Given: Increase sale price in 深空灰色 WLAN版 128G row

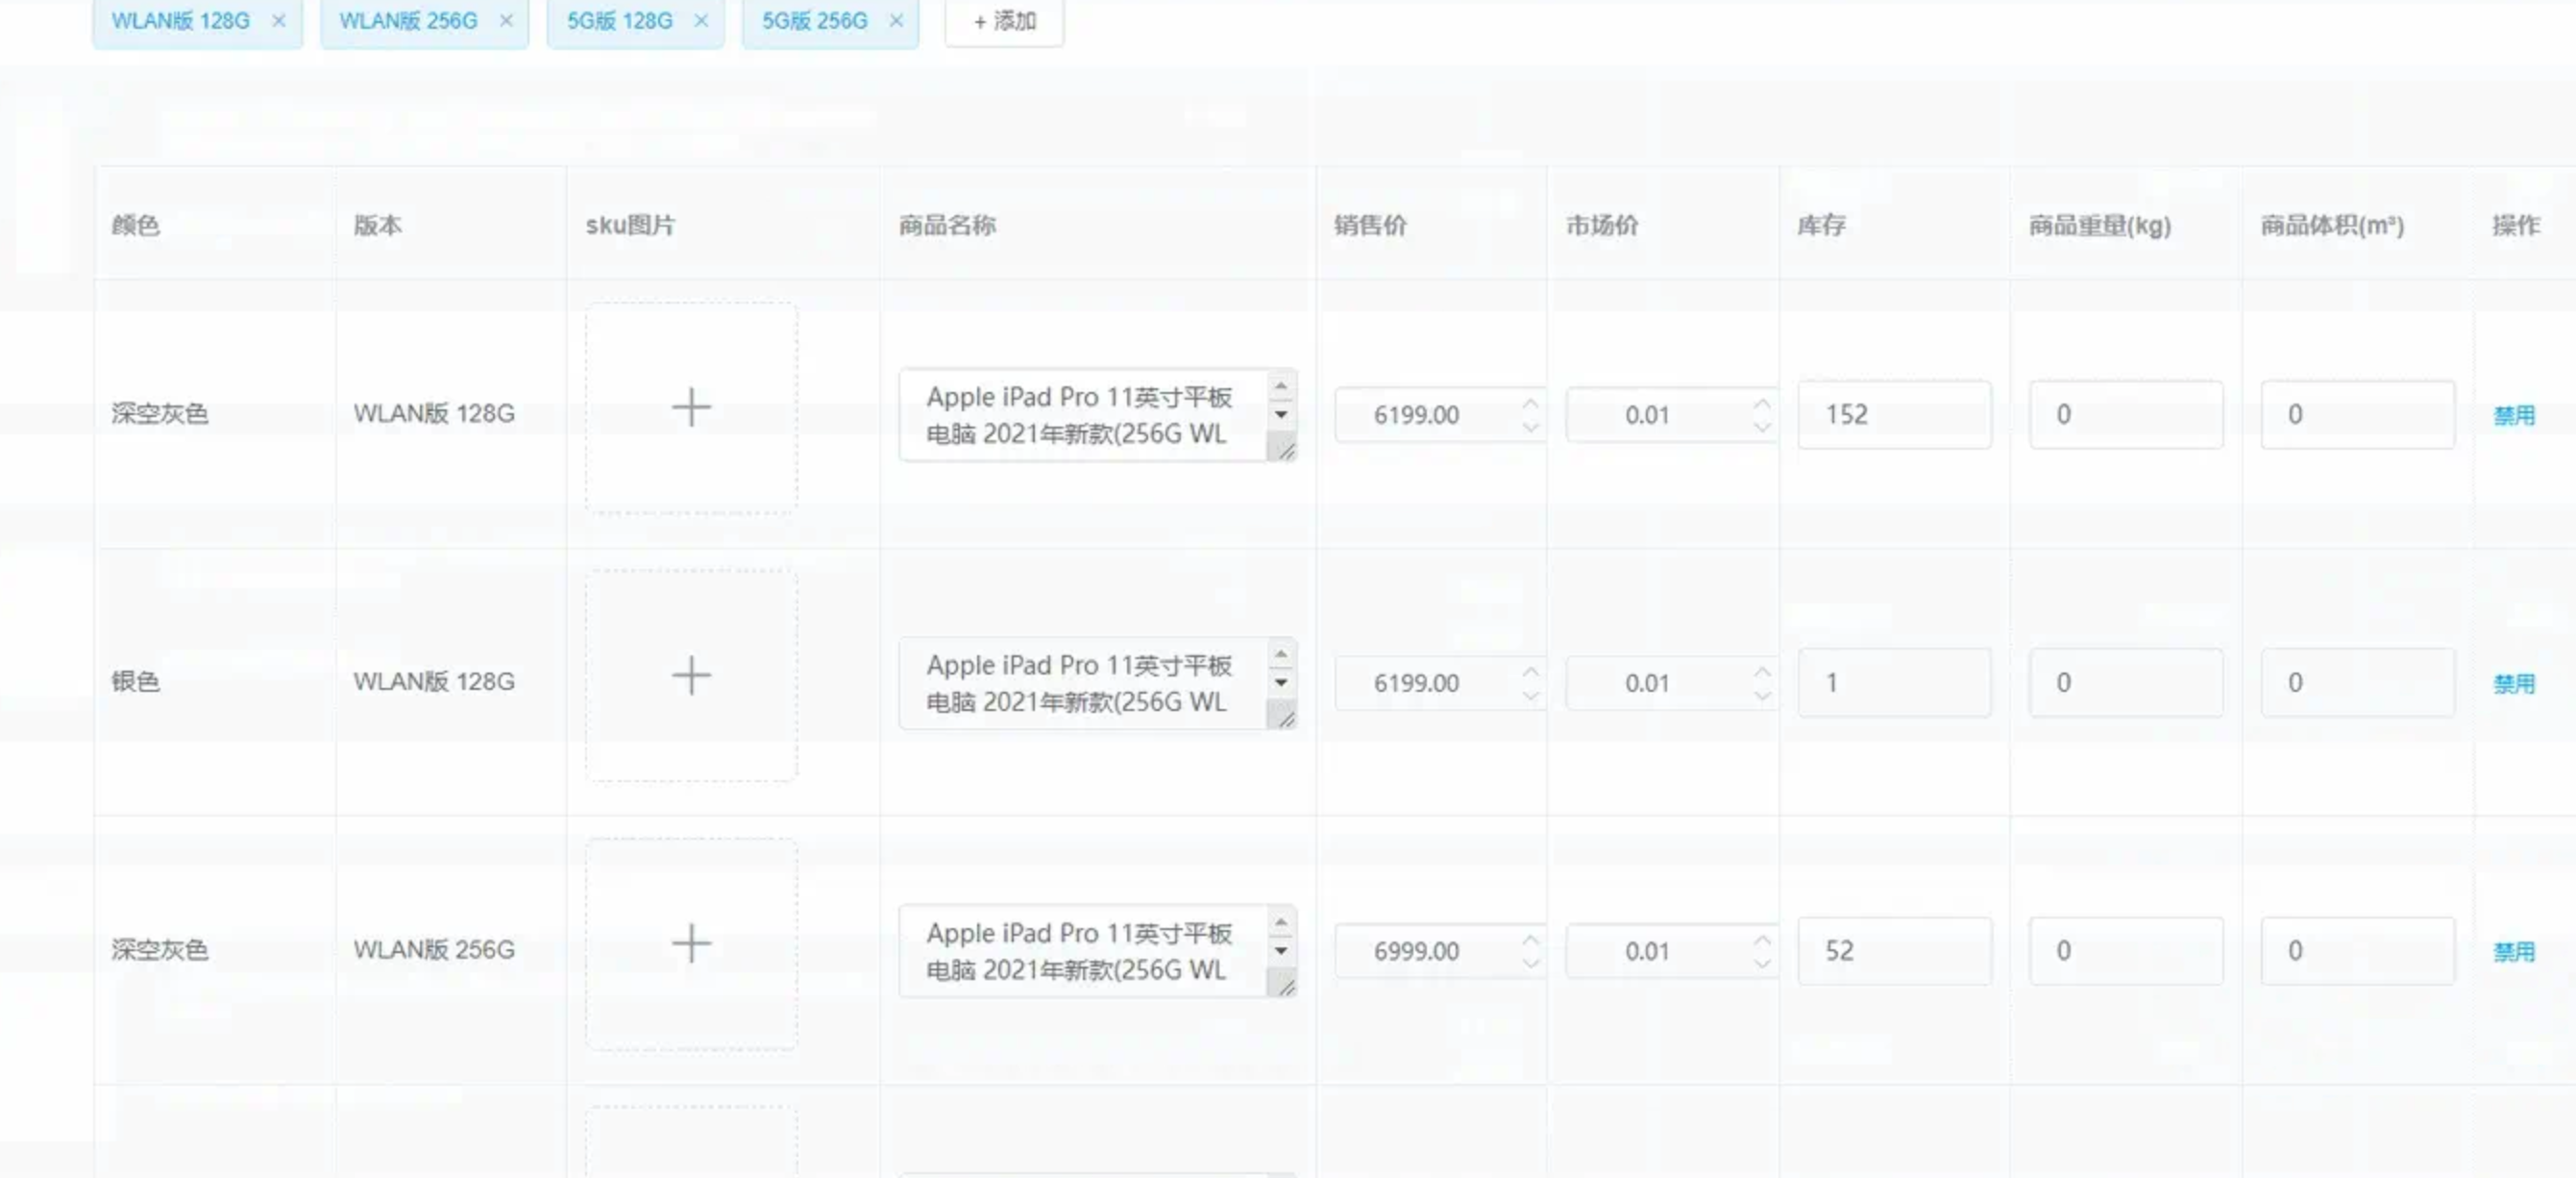Looking at the screenshot, I should point(1531,403).
